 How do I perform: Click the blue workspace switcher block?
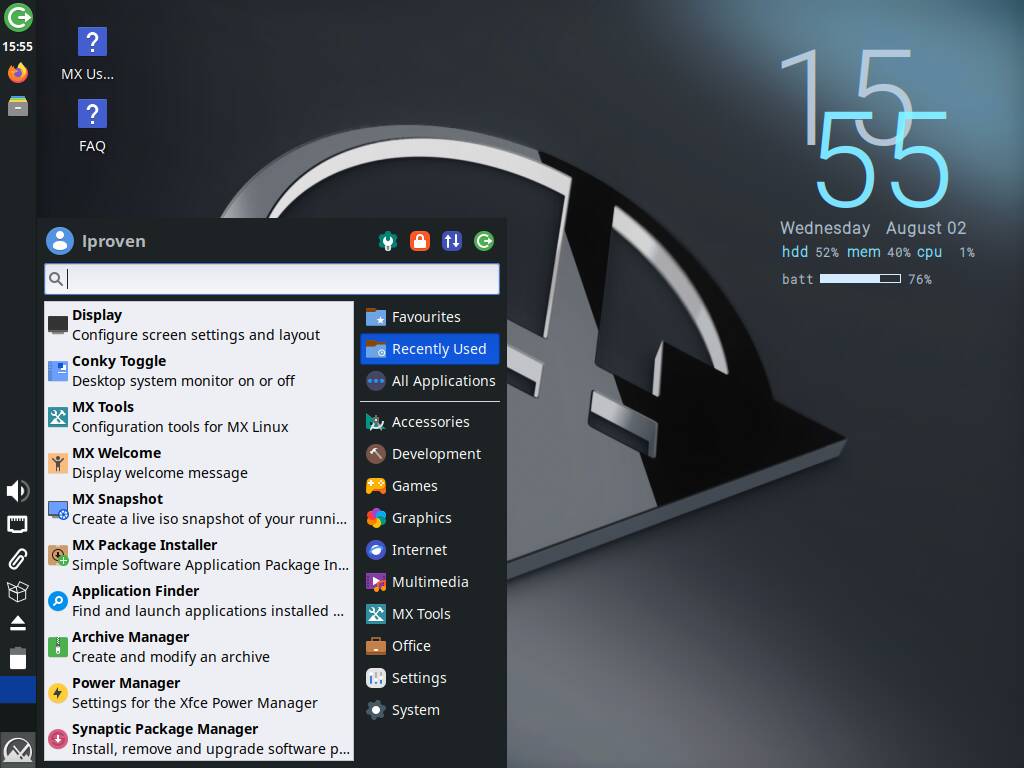18,690
